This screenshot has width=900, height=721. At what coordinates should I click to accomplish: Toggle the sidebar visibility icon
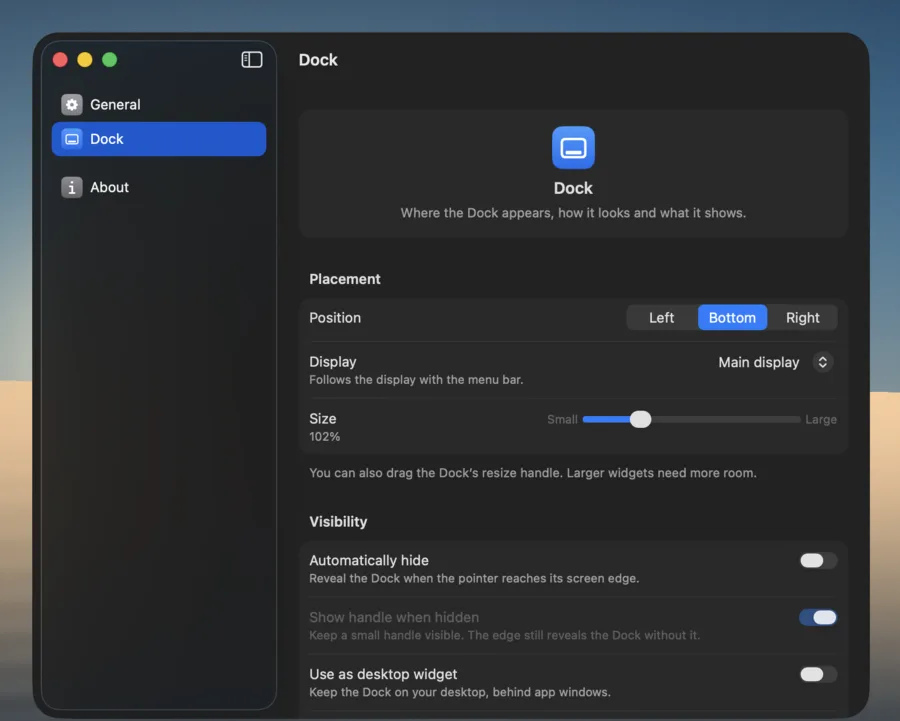[251, 60]
